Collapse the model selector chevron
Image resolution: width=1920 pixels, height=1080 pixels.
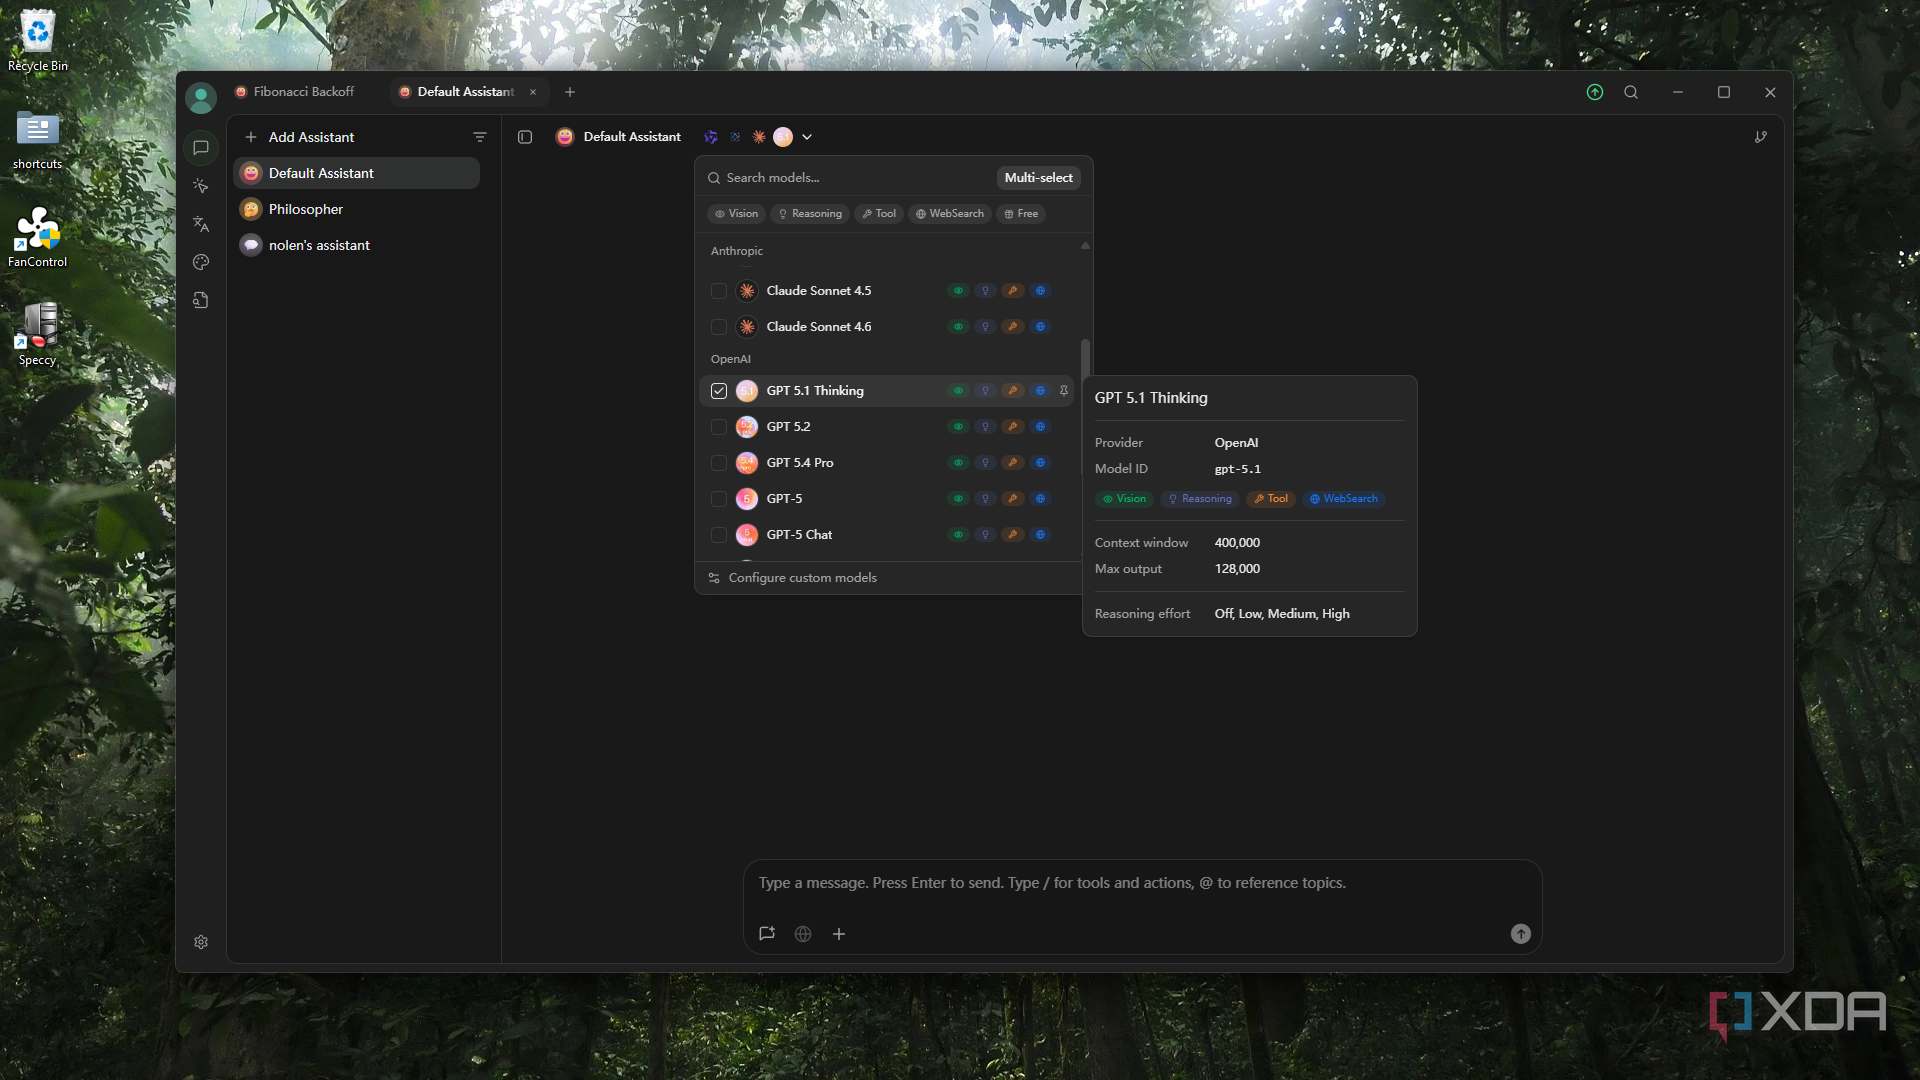pyautogui.click(x=807, y=137)
